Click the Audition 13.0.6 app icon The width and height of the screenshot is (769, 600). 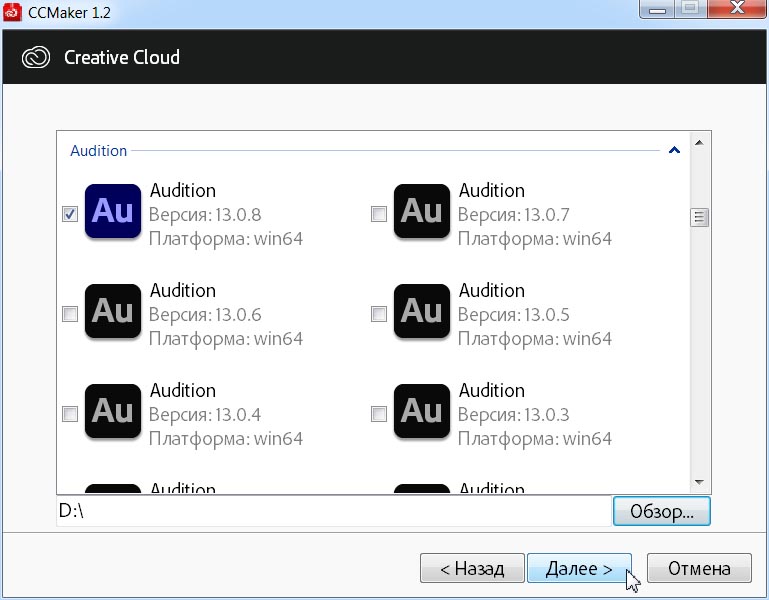tap(113, 311)
